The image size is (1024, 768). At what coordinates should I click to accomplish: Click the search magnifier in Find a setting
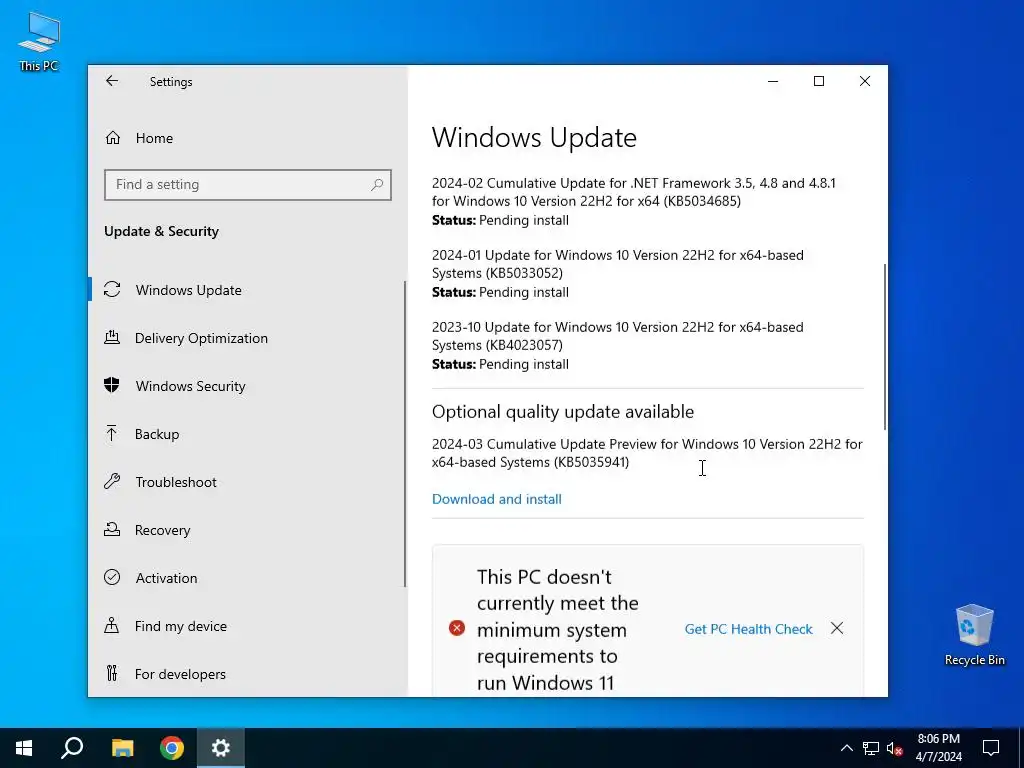click(x=377, y=185)
